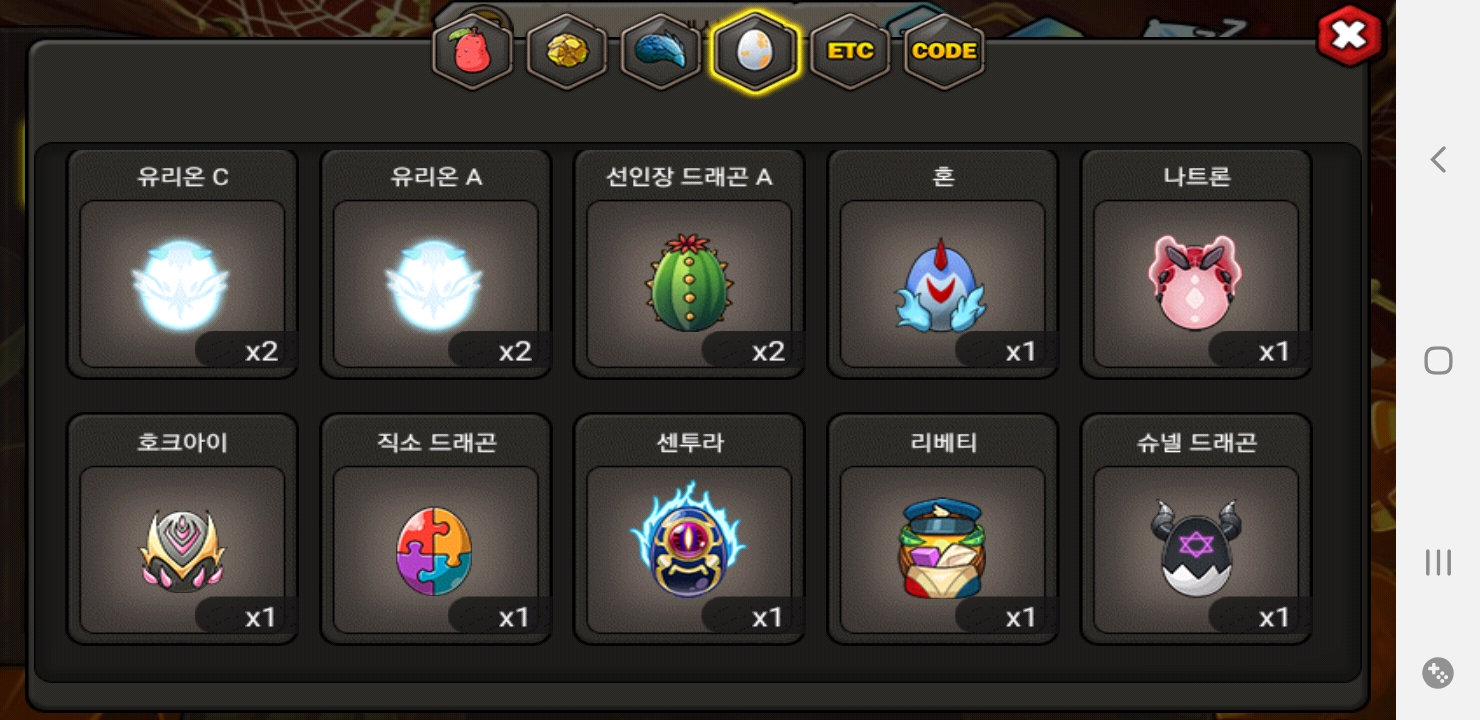Viewport: 1480px width, 720px height.
Task: Tap the Android home button
Action: [1438, 361]
